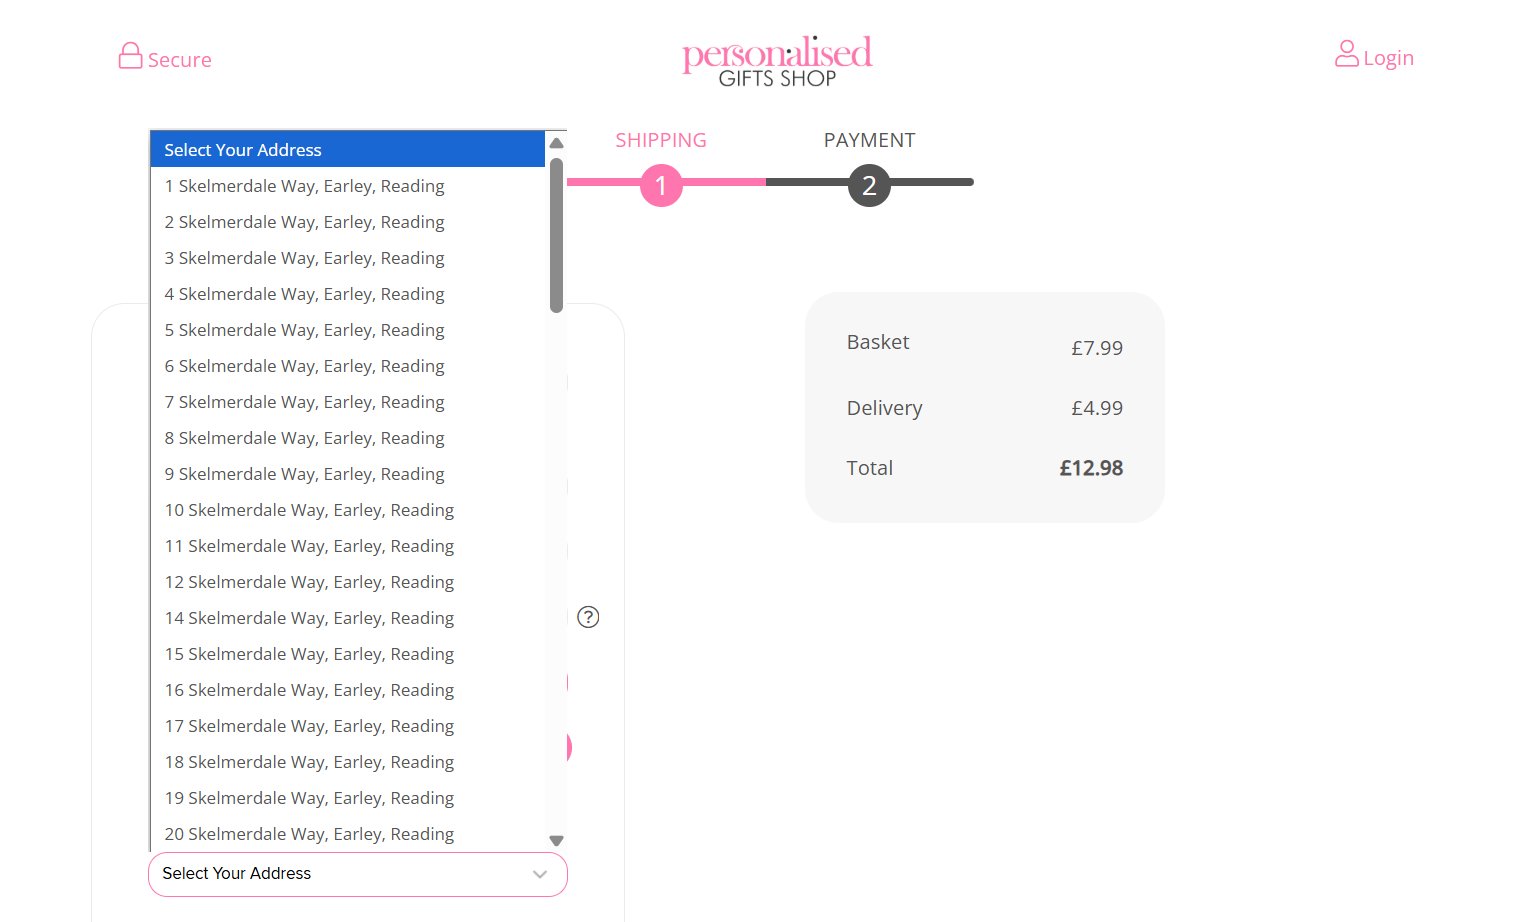Click the Personalised Gifts Shop logo
The width and height of the screenshot is (1521, 922).
(x=777, y=61)
